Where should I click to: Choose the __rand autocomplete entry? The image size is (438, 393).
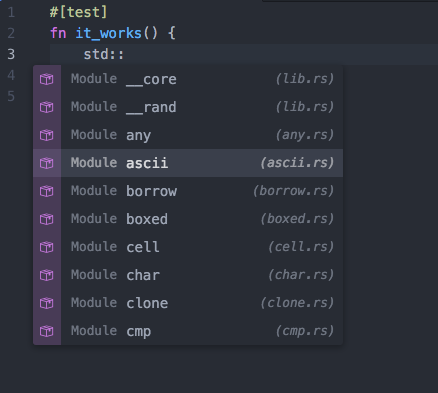(x=188, y=107)
